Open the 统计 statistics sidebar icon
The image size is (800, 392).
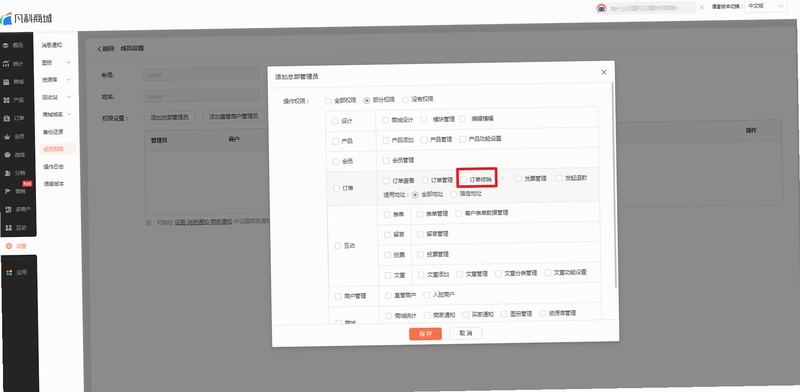tap(6, 64)
